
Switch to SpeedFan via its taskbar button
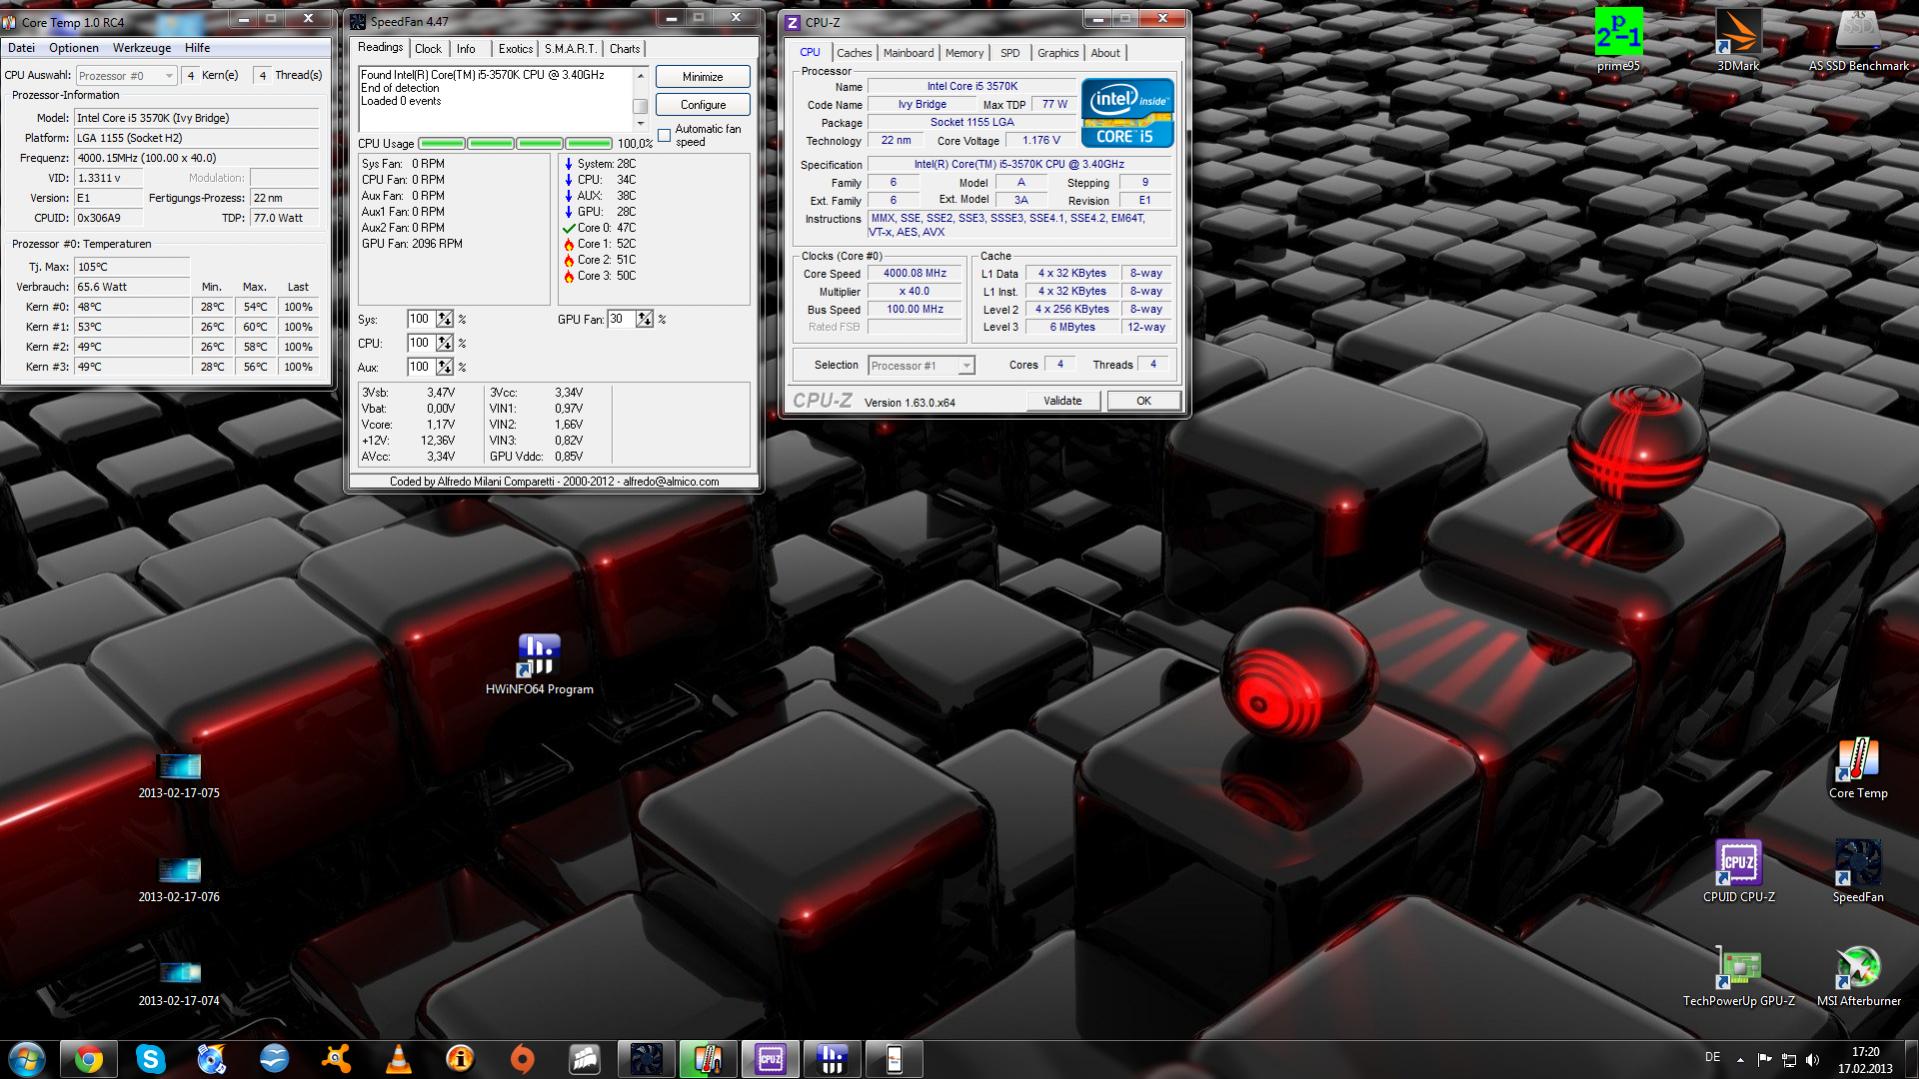(x=647, y=1059)
